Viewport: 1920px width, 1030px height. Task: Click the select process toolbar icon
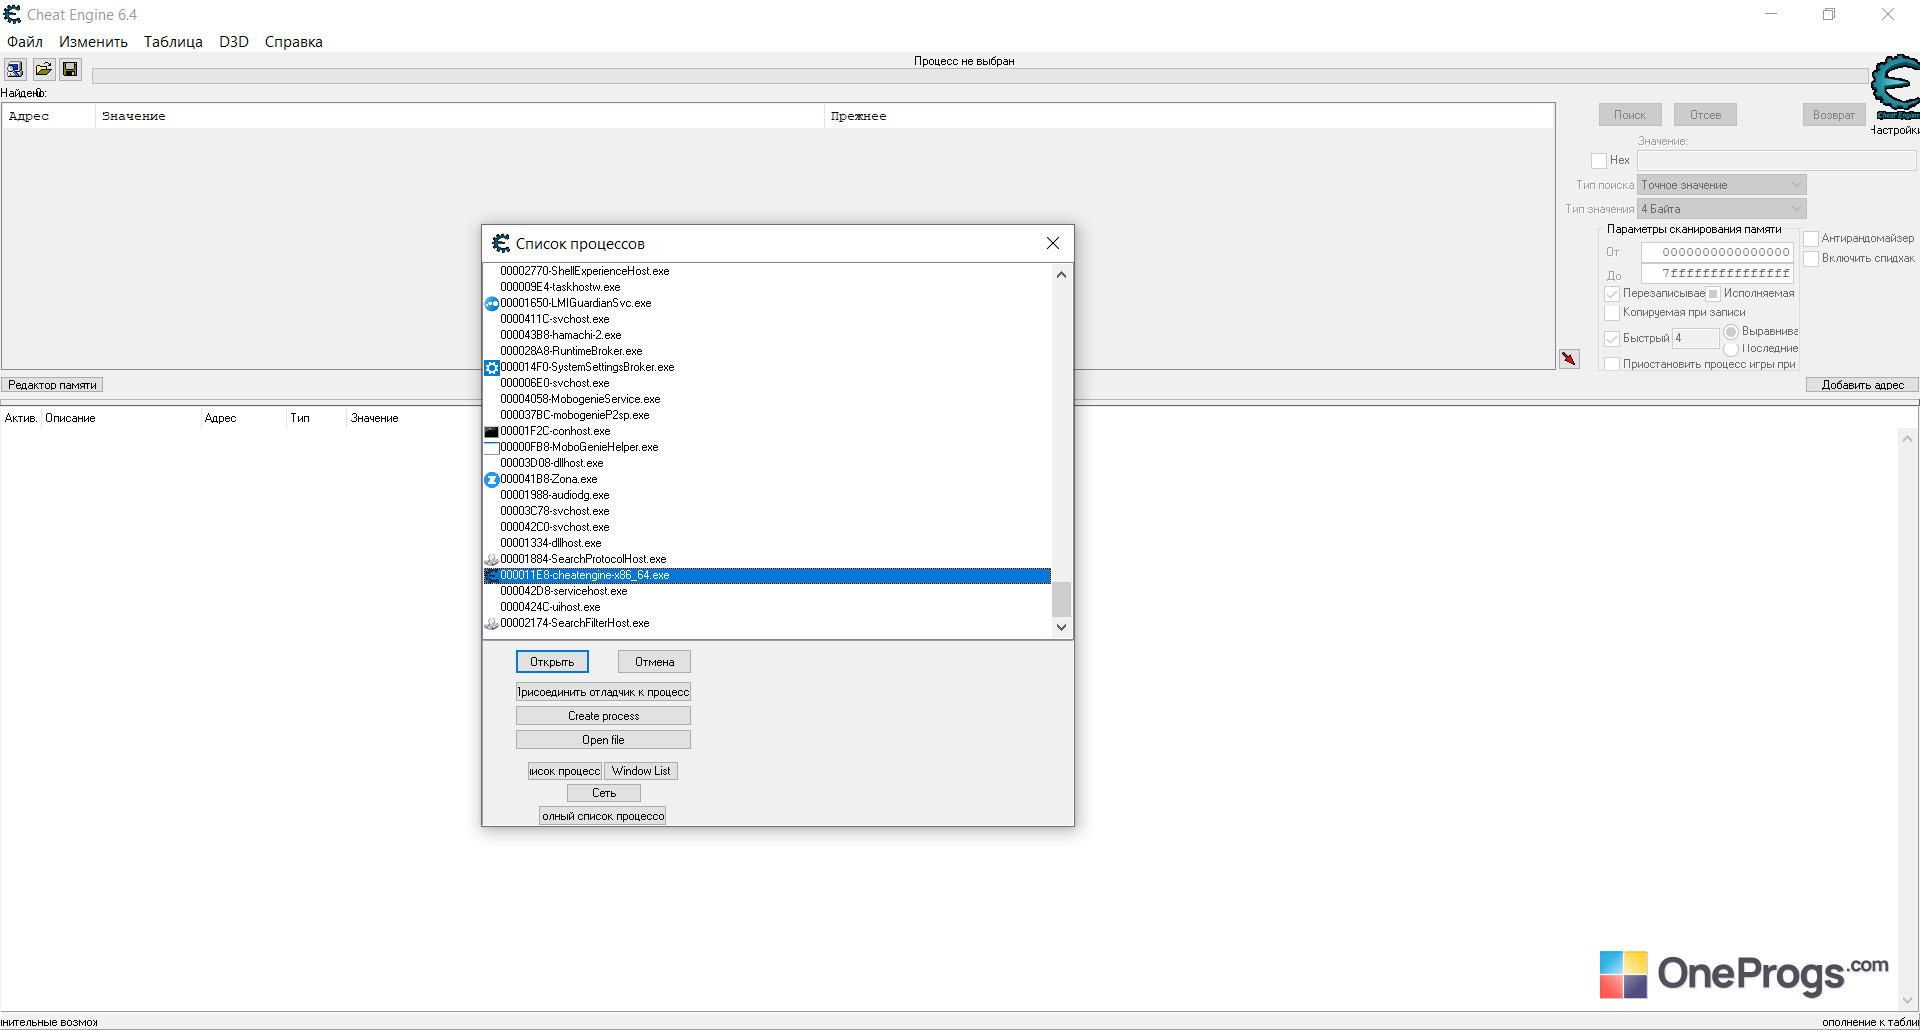click(15, 69)
